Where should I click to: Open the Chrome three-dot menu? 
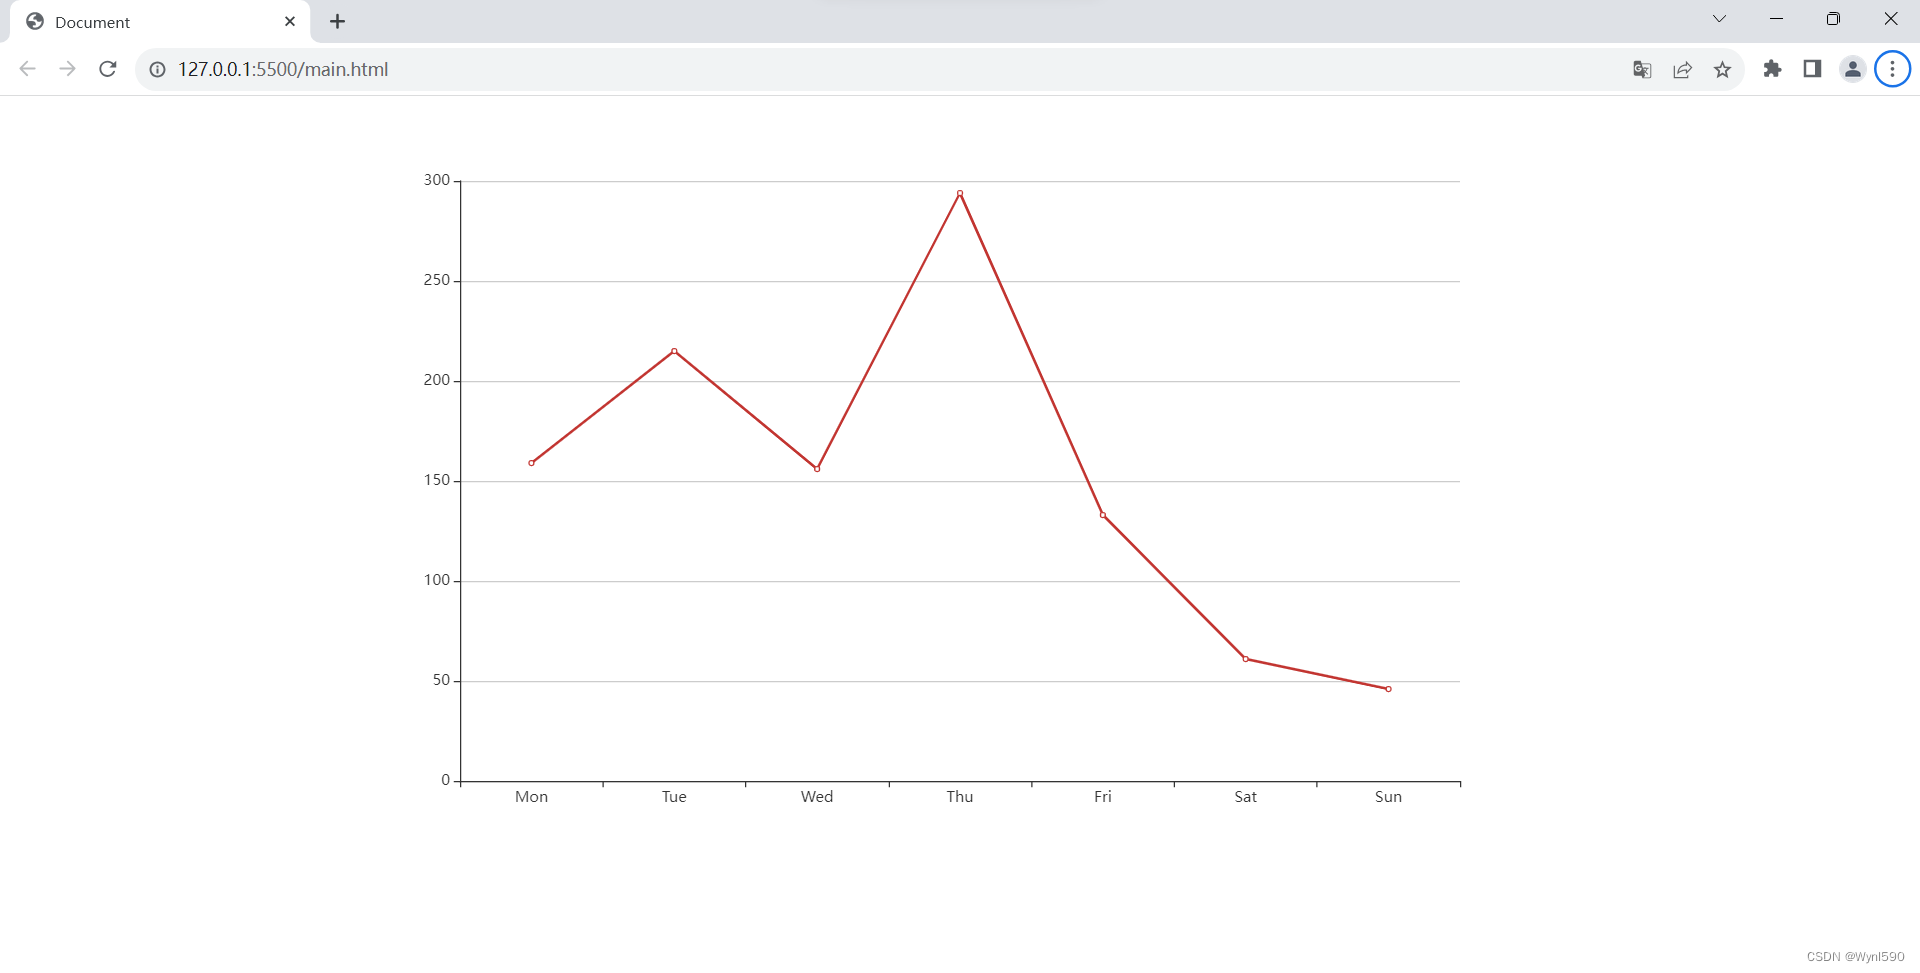coord(1892,69)
